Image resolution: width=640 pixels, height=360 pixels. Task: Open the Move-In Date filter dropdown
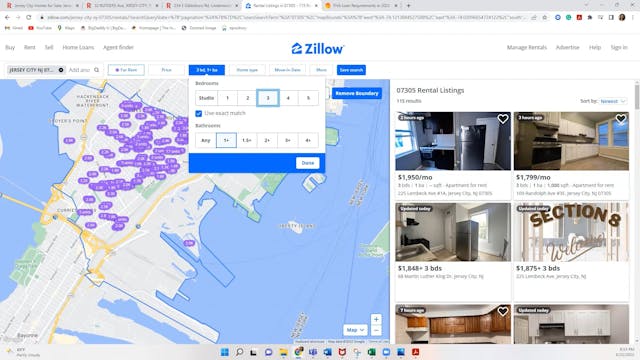coord(287,70)
